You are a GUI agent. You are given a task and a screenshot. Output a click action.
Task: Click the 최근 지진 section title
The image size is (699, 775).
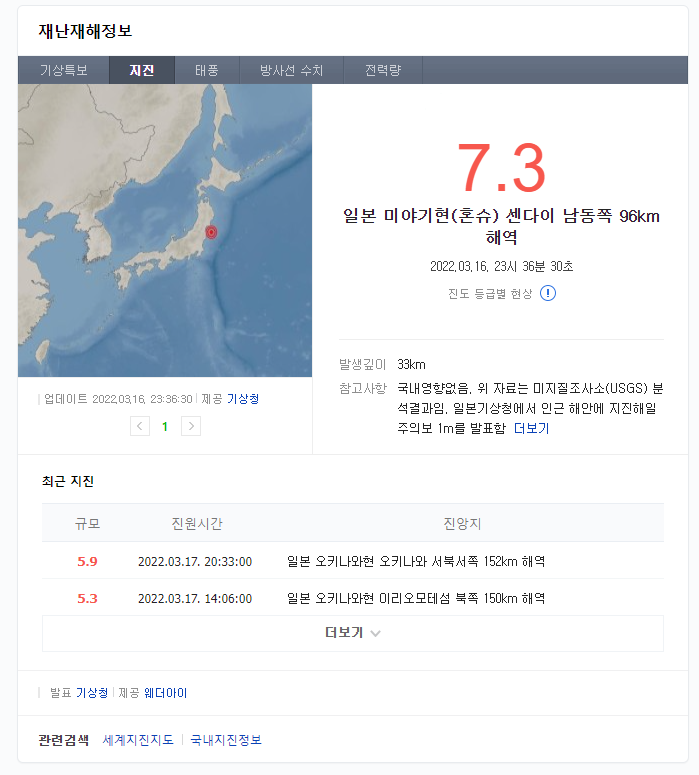click(x=68, y=481)
